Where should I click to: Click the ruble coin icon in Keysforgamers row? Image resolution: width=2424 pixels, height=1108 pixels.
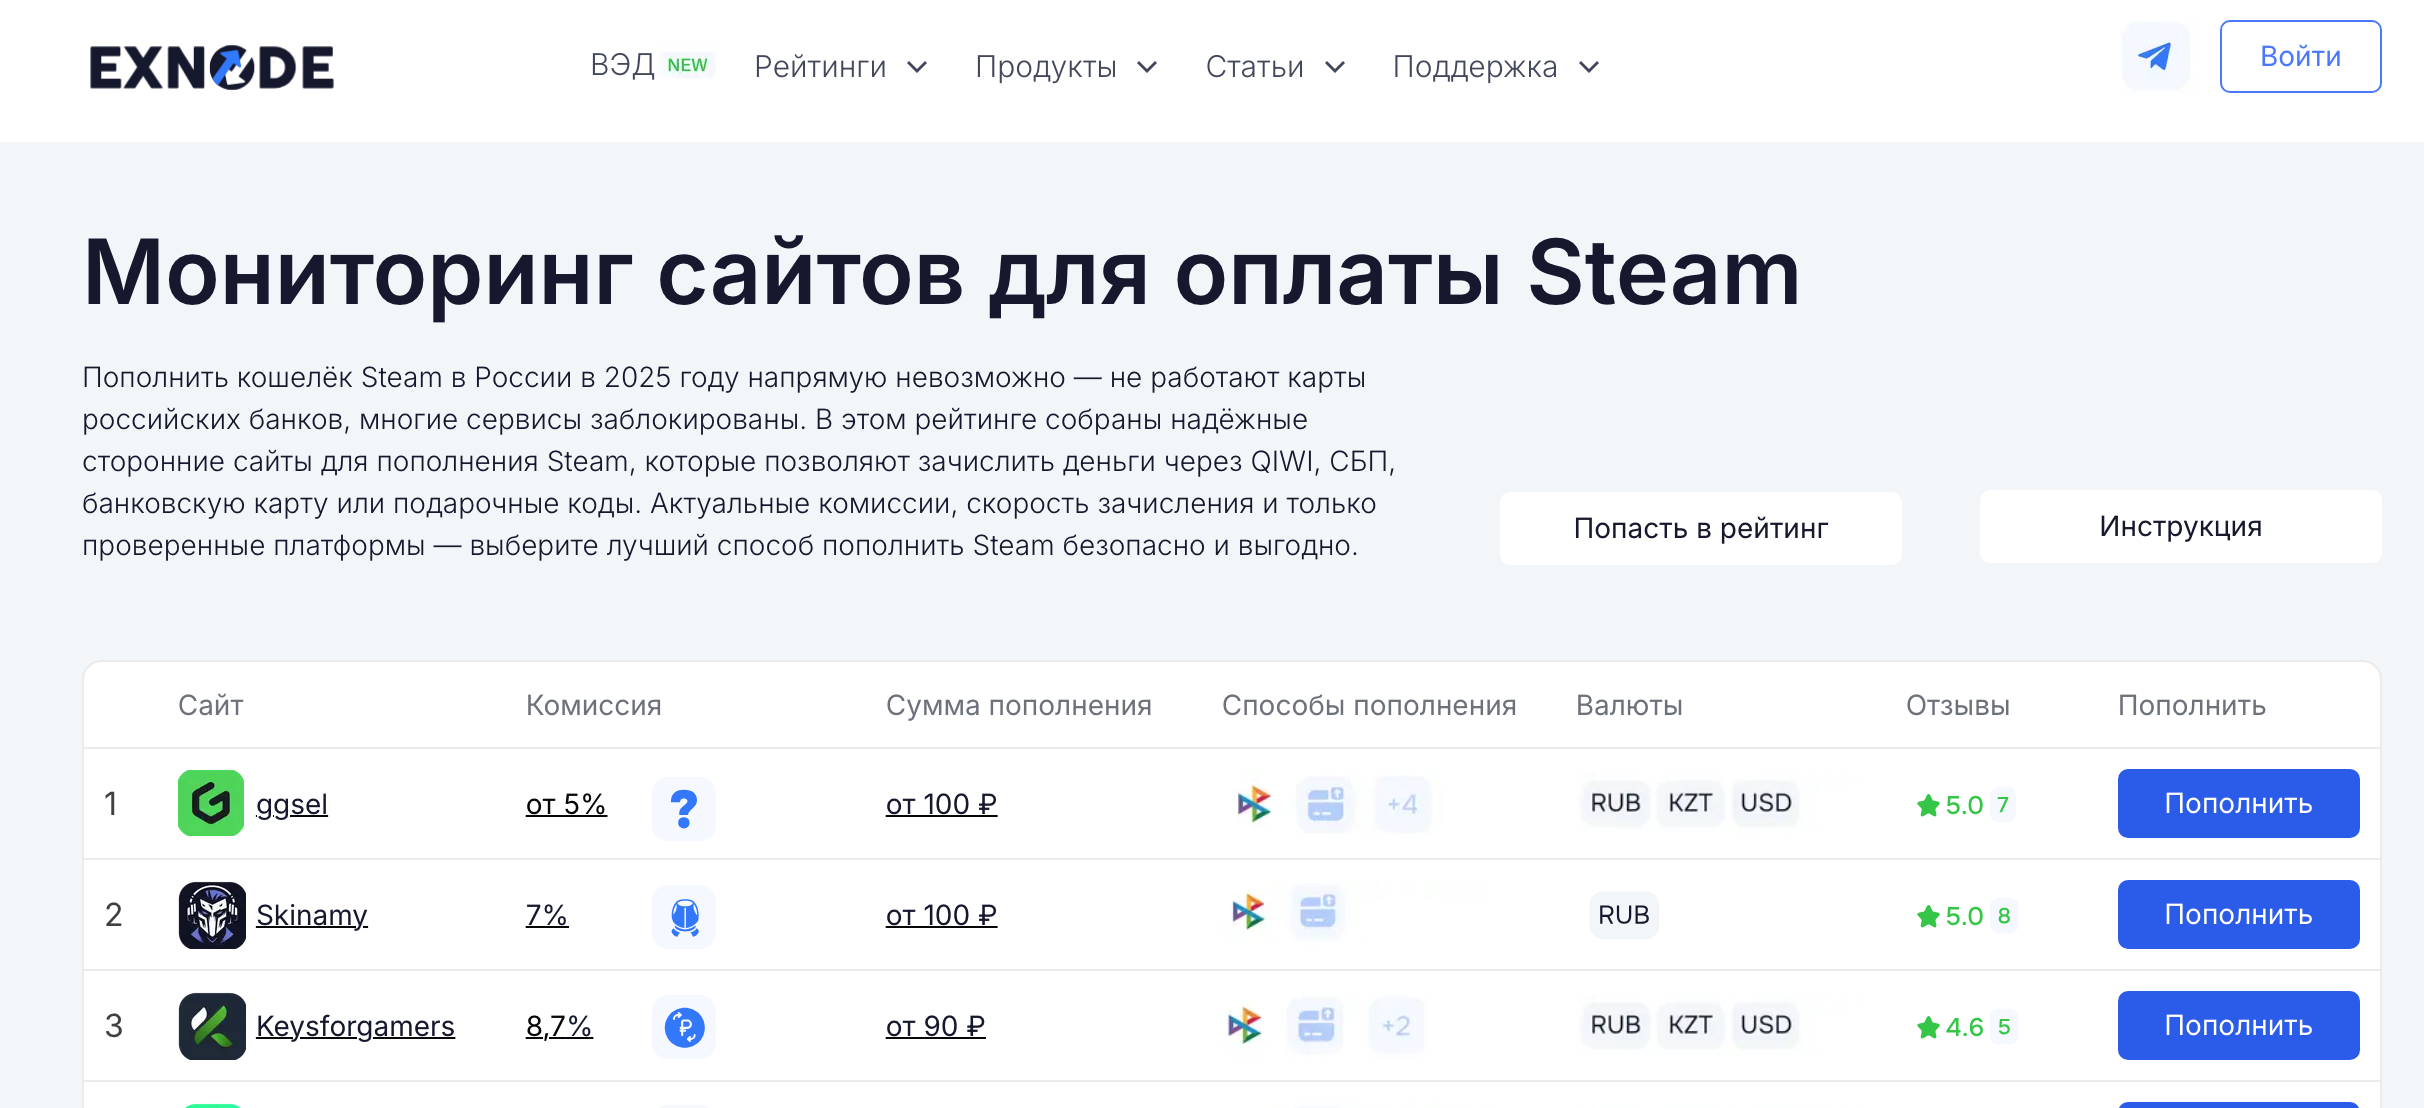click(684, 1026)
